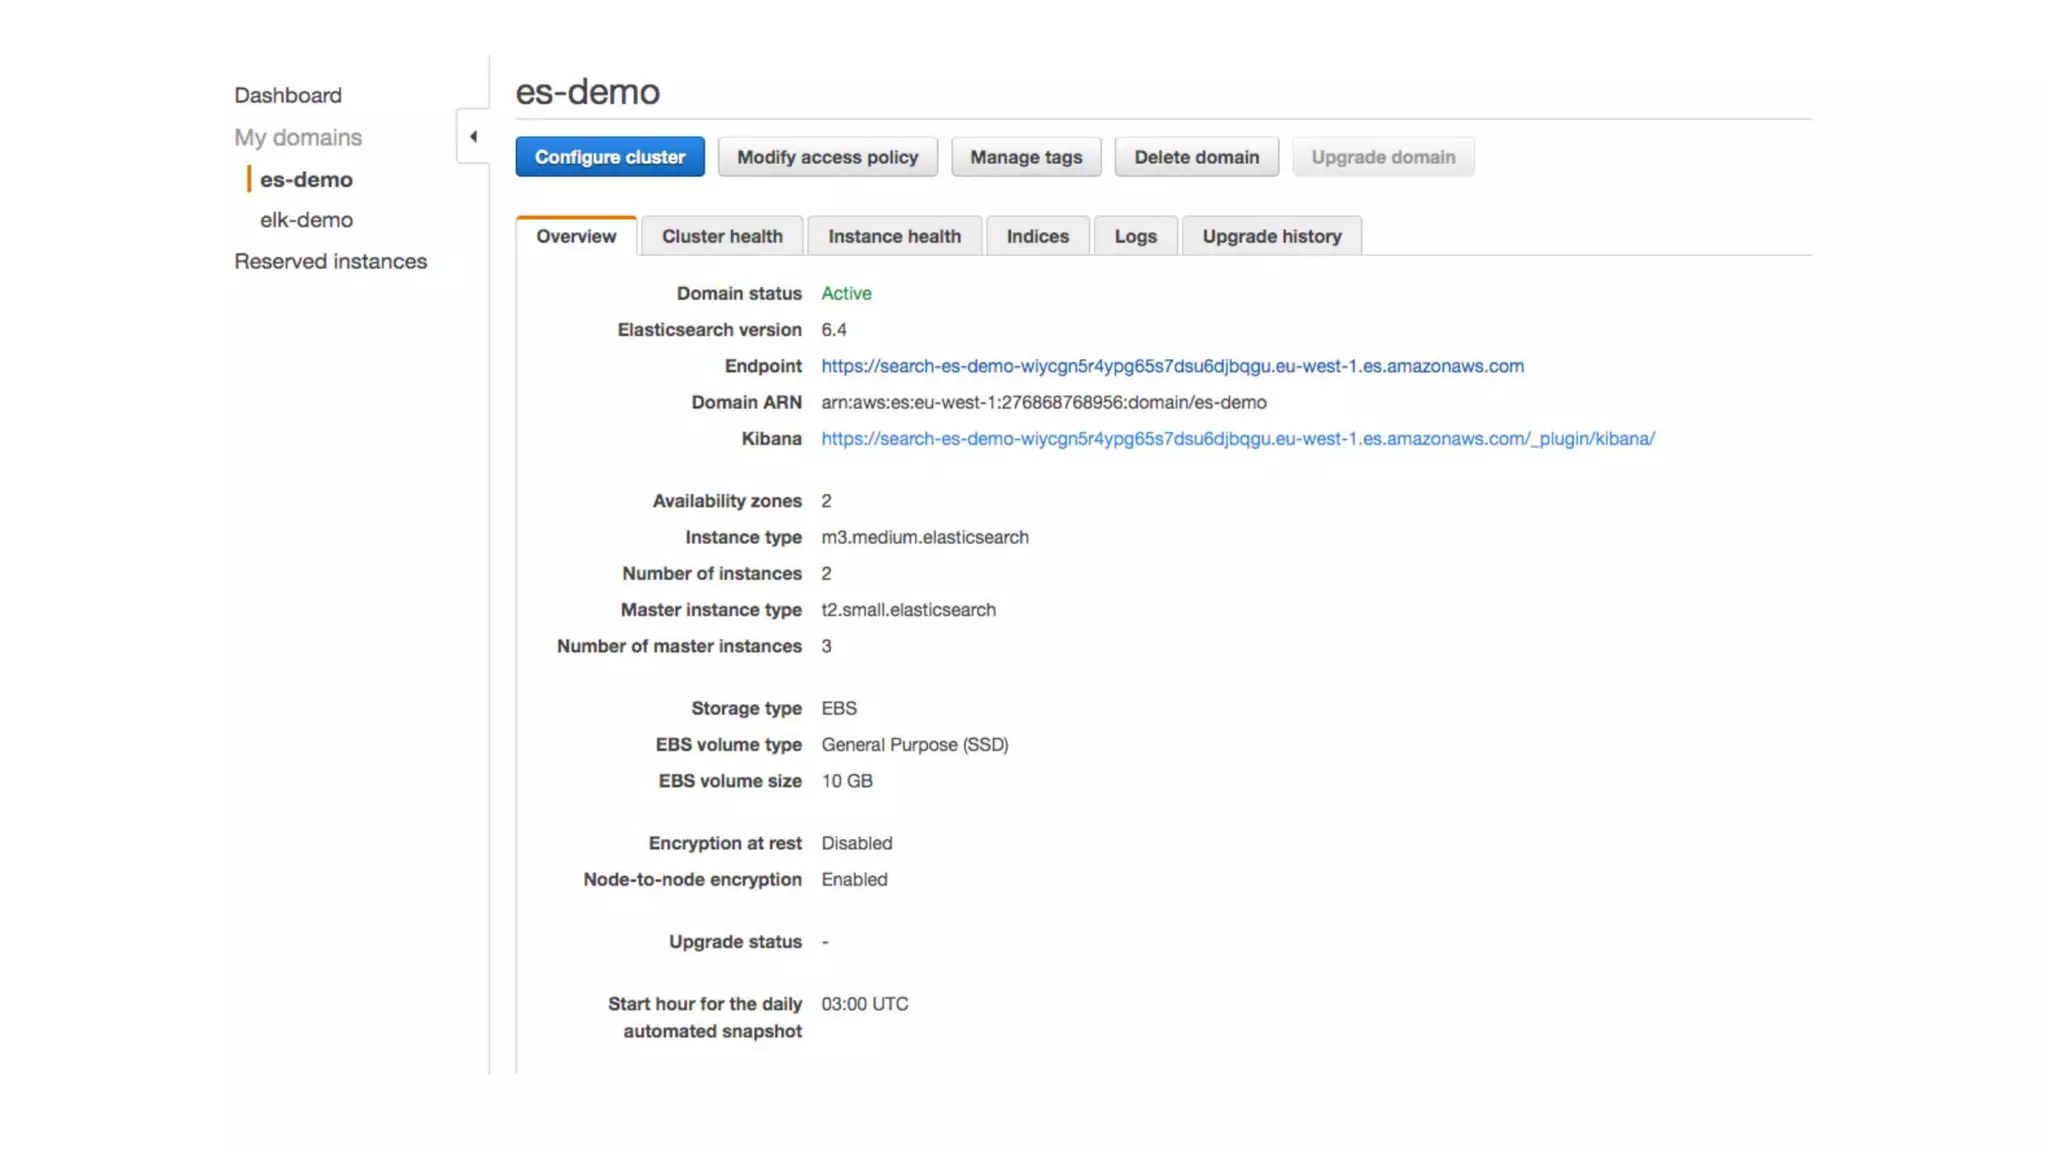Open the Kibana plugin URL link
2048x1152 pixels.
1238,439
